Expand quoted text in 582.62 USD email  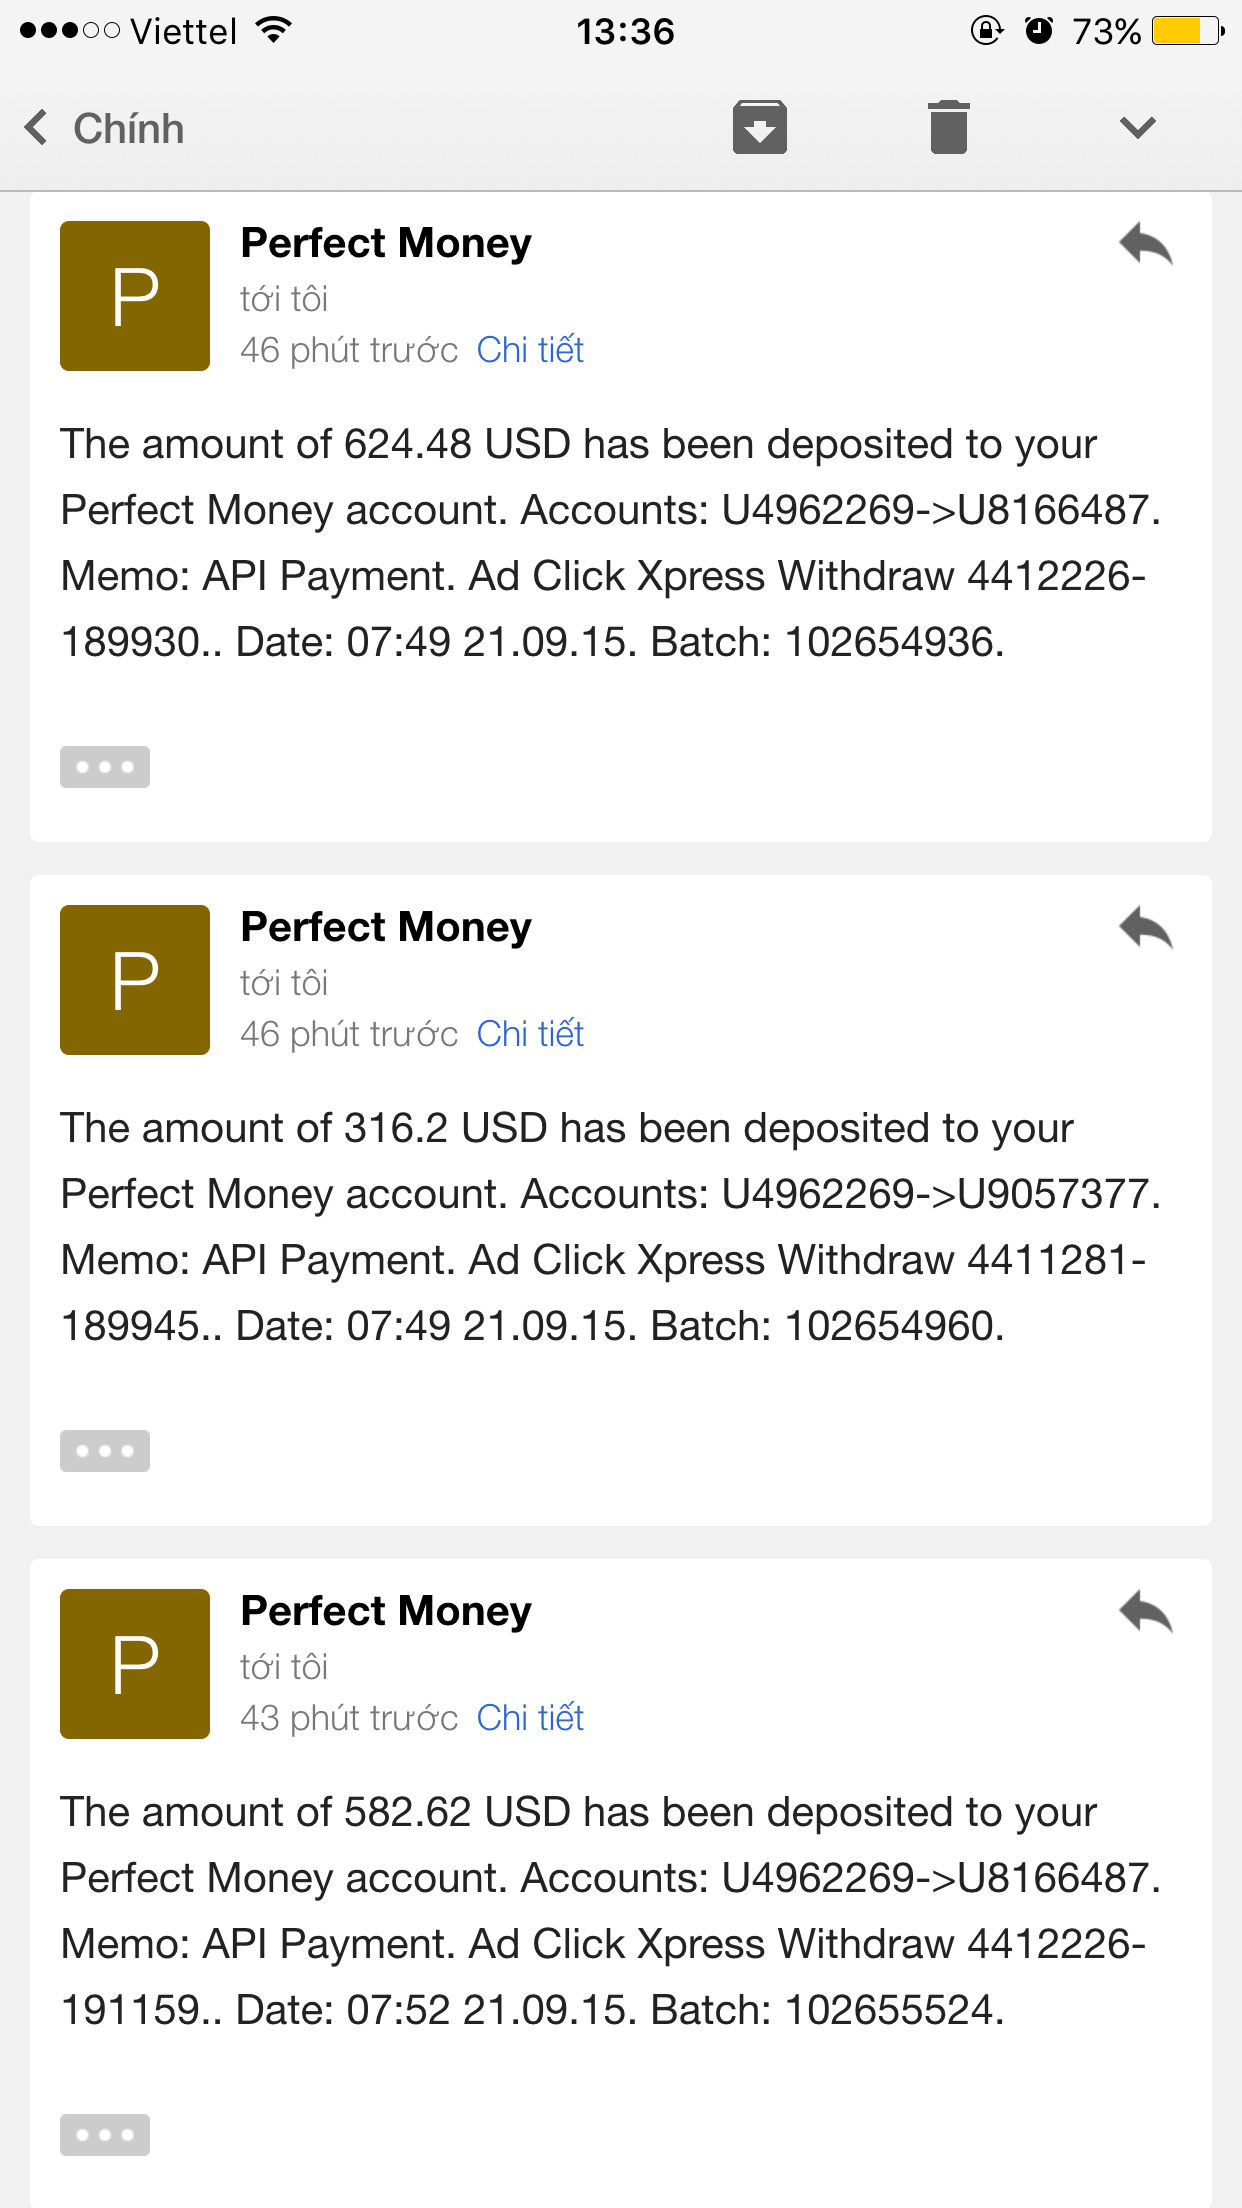pos(105,2135)
